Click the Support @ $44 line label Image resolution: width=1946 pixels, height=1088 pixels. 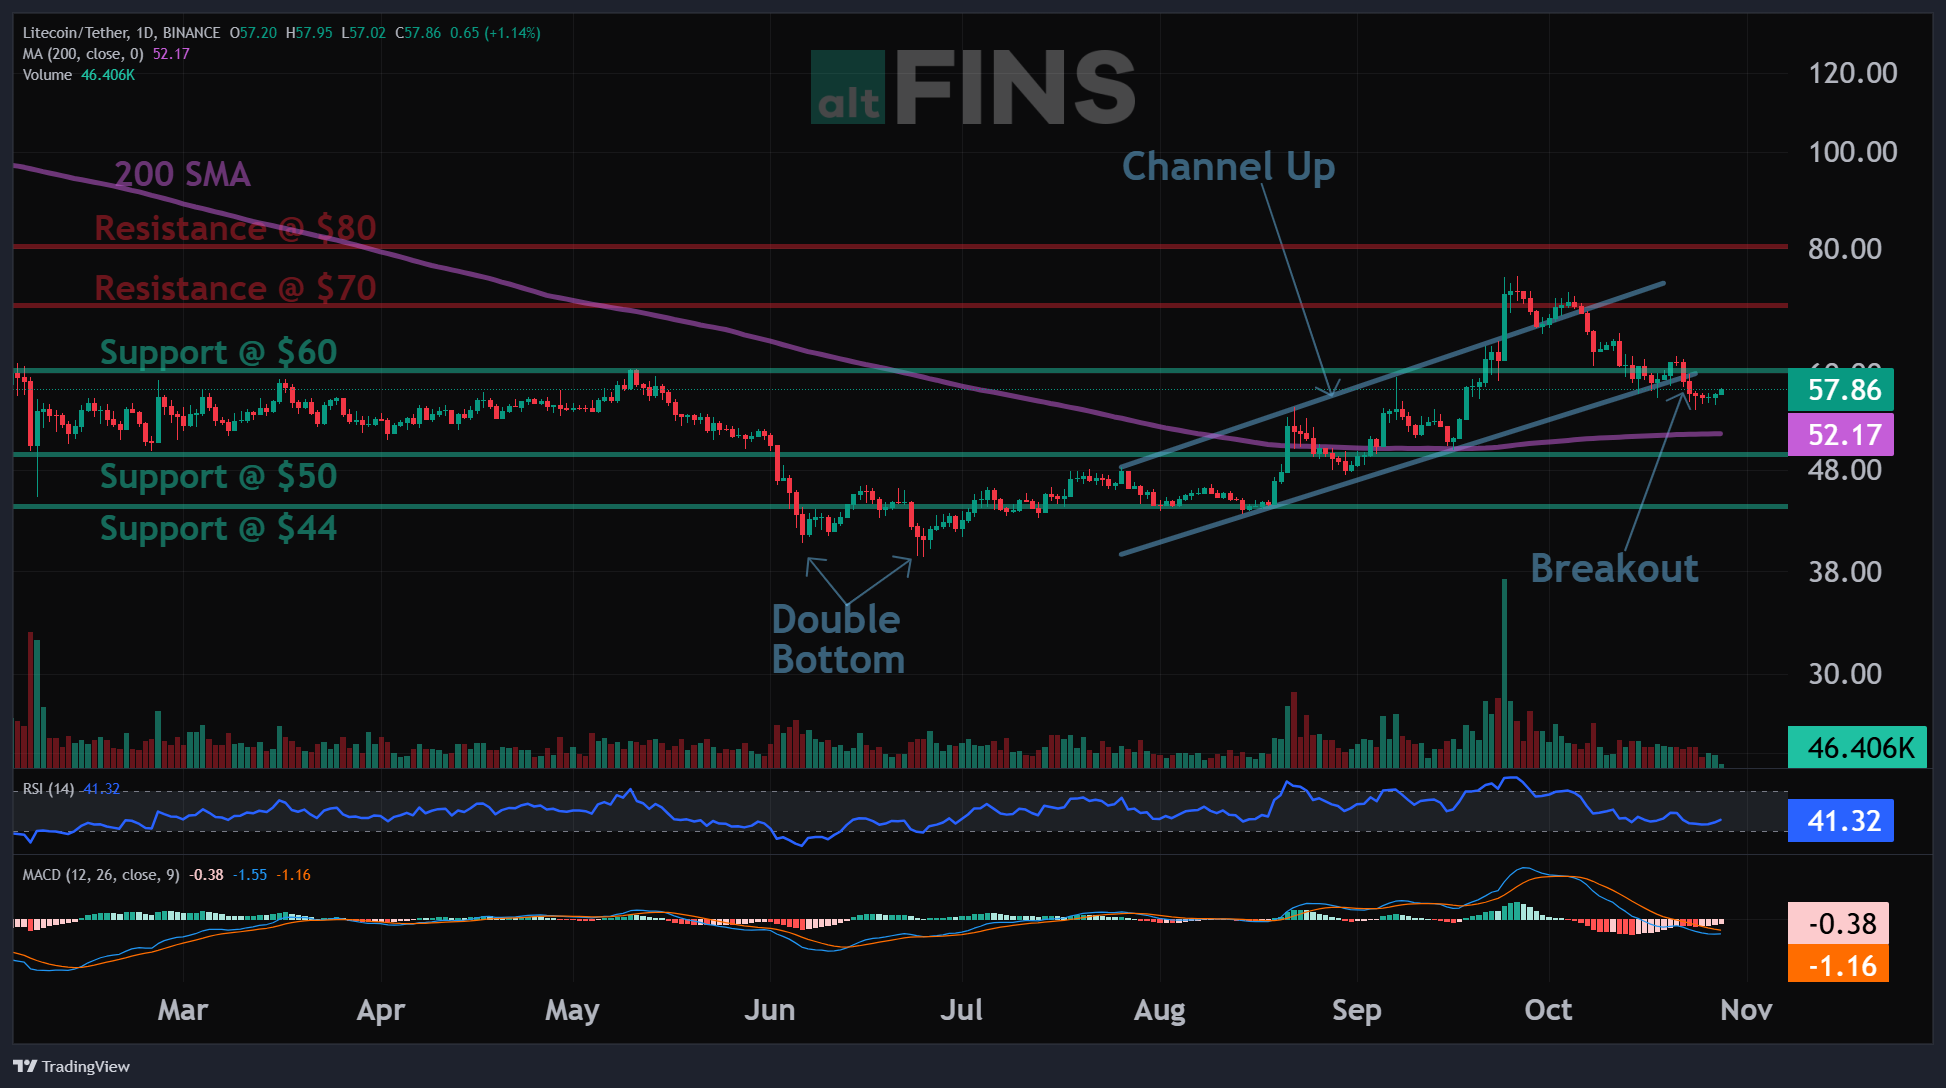[x=218, y=528]
